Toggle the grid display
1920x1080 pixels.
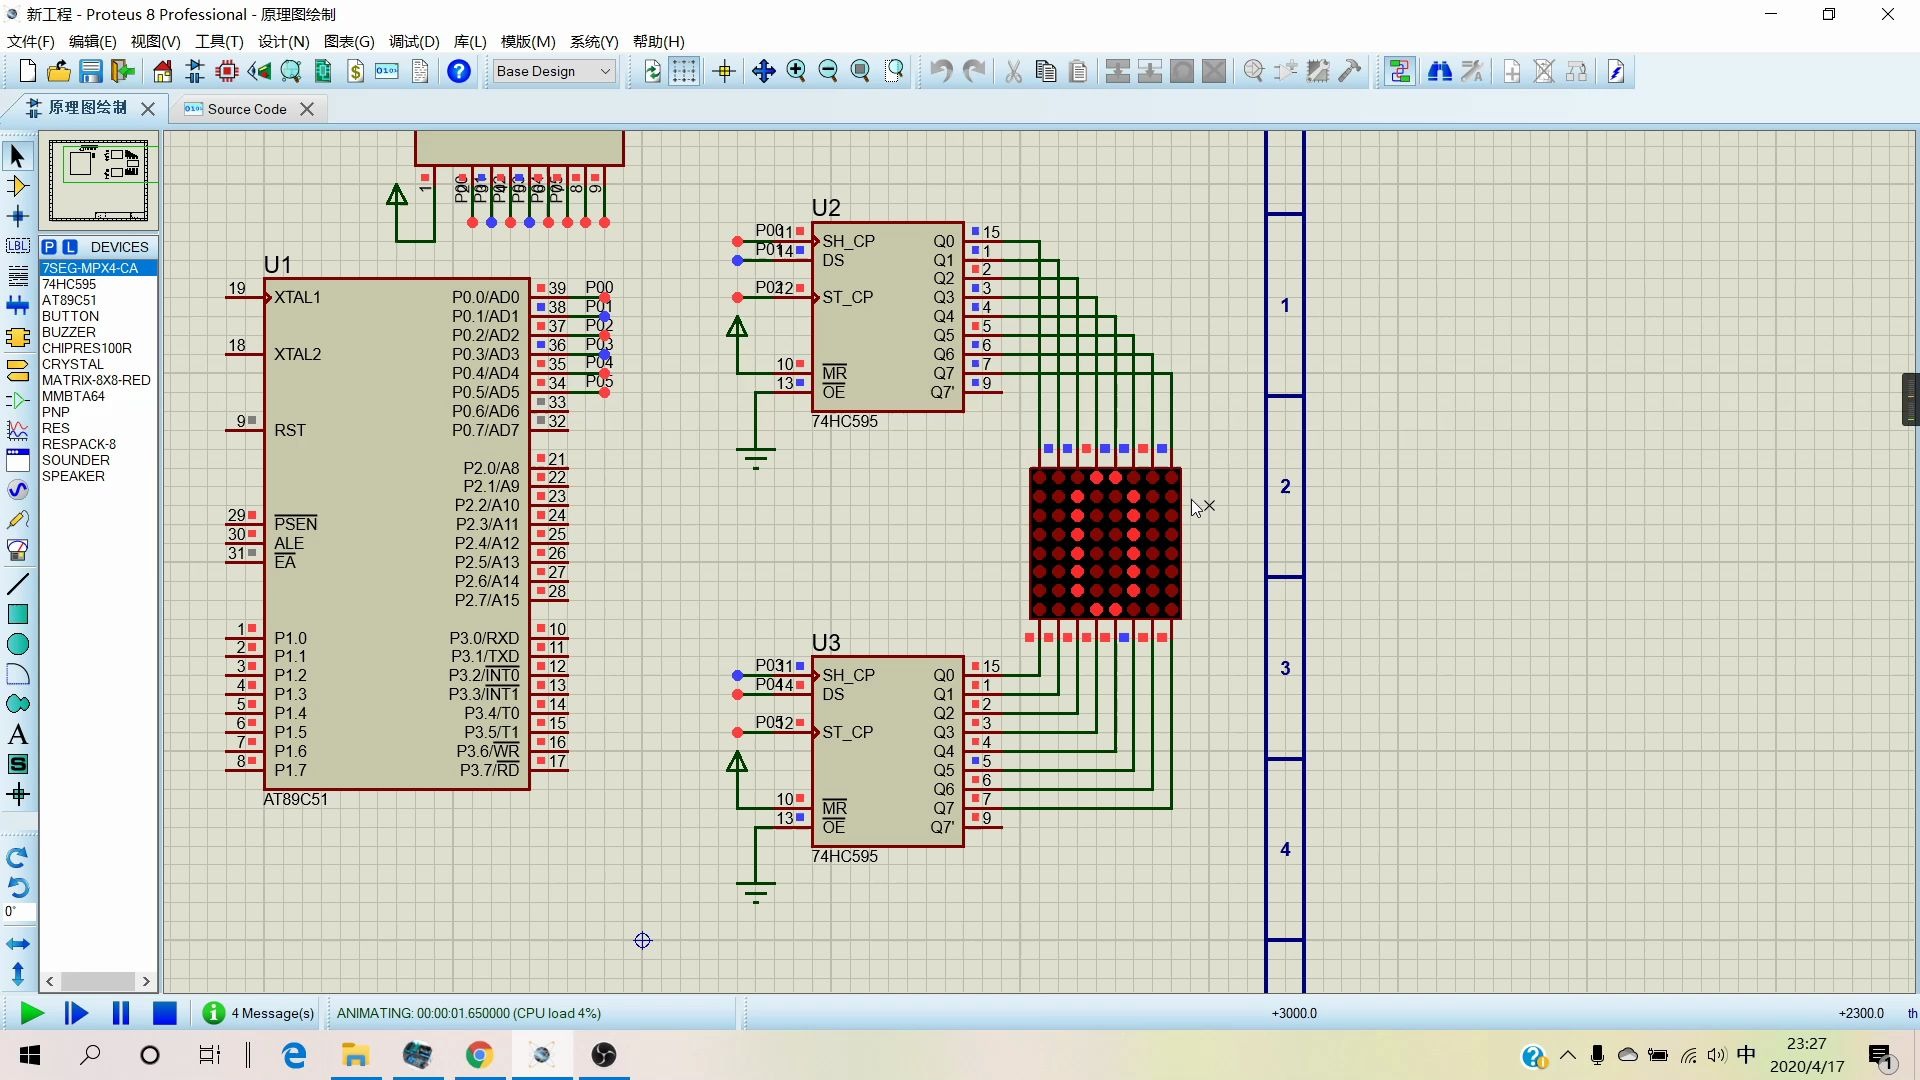point(684,71)
